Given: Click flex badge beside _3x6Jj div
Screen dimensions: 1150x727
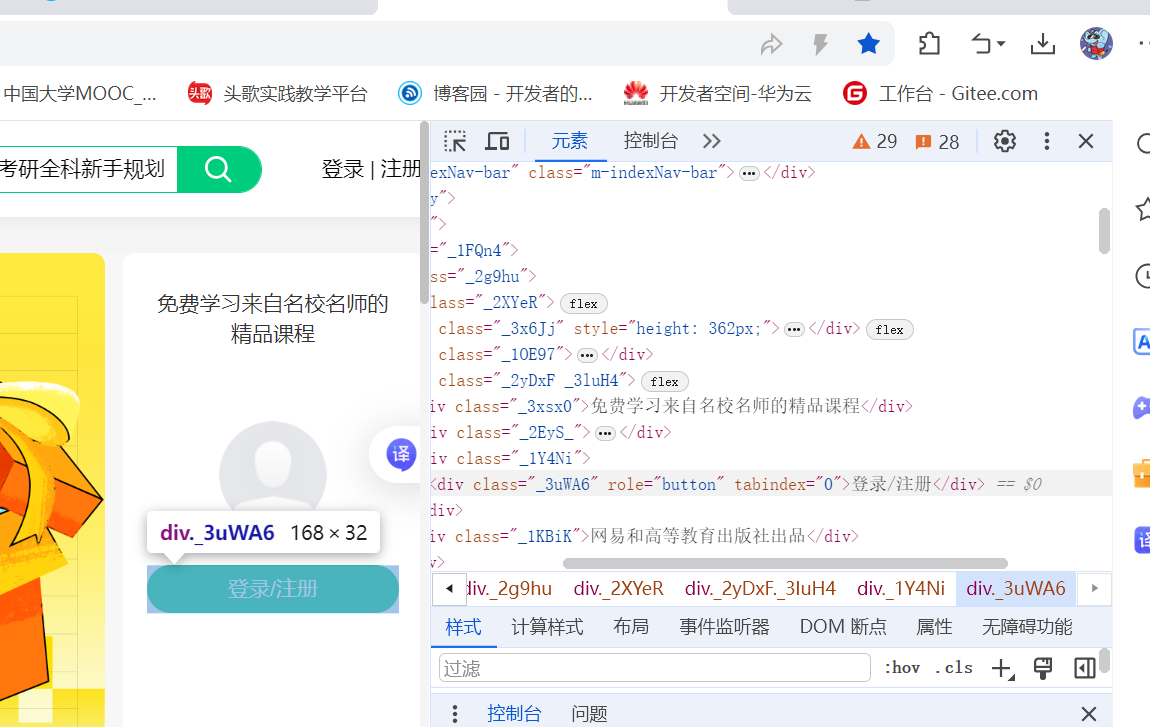Looking at the screenshot, I should (x=890, y=329).
